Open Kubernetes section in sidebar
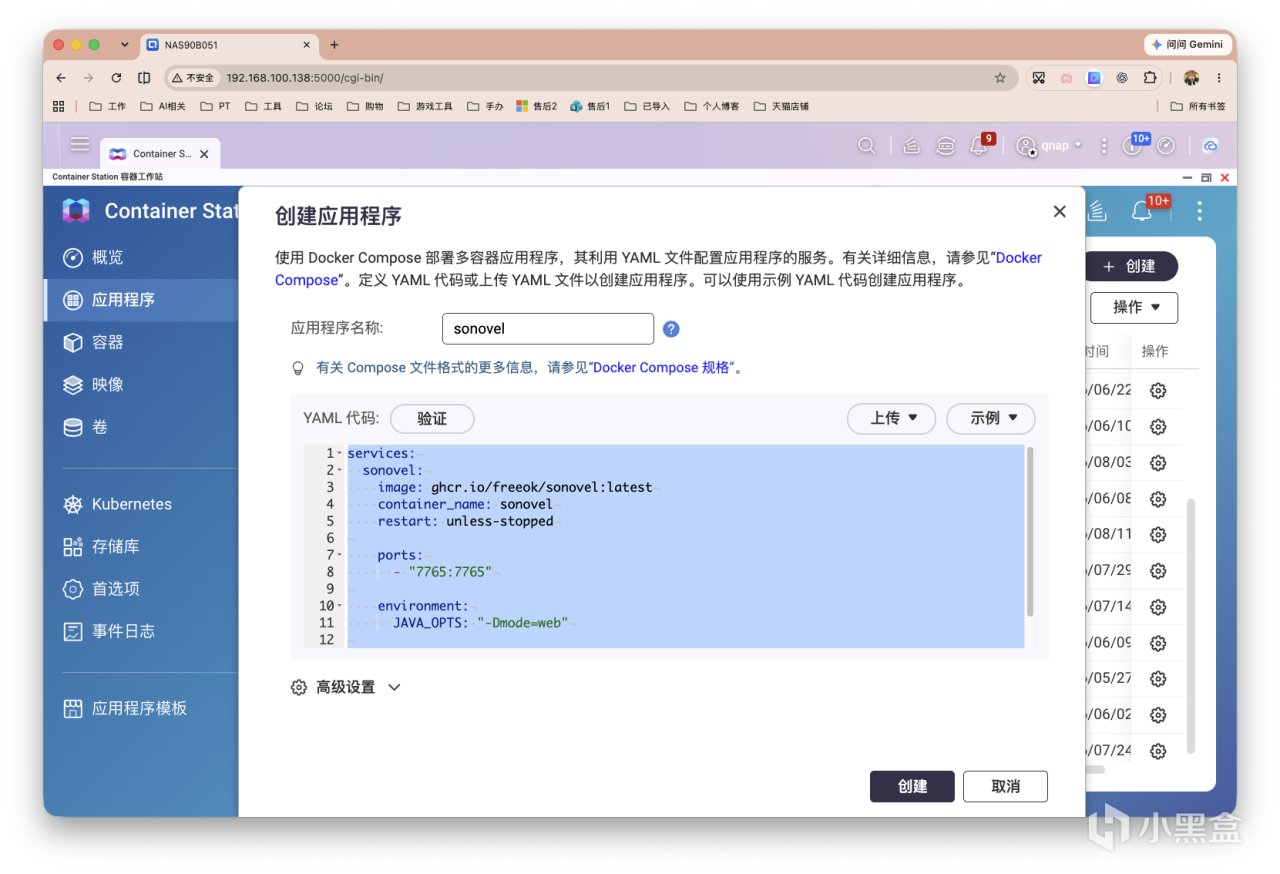The height and width of the screenshot is (874, 1280). tap(117, 504)
